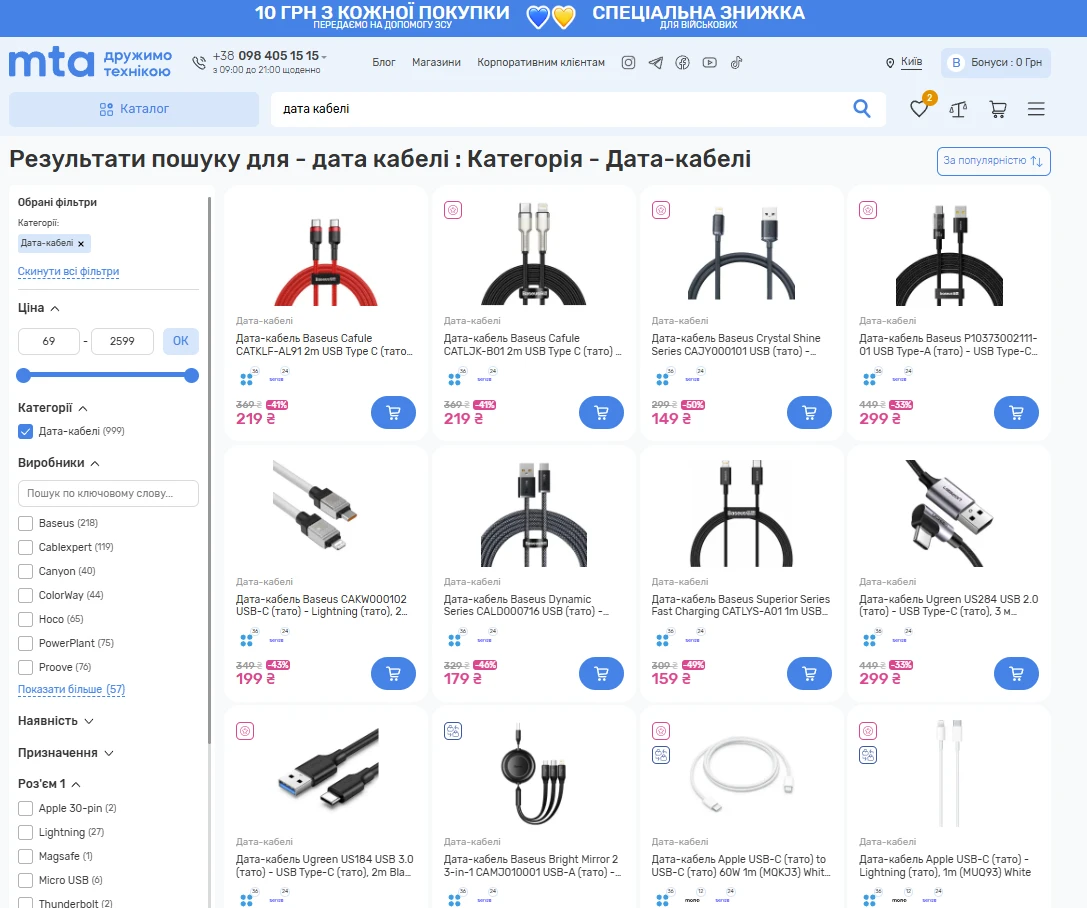Apply price range with OK button
This screenshot has width=1087, height=908.
tap(181, 341)
